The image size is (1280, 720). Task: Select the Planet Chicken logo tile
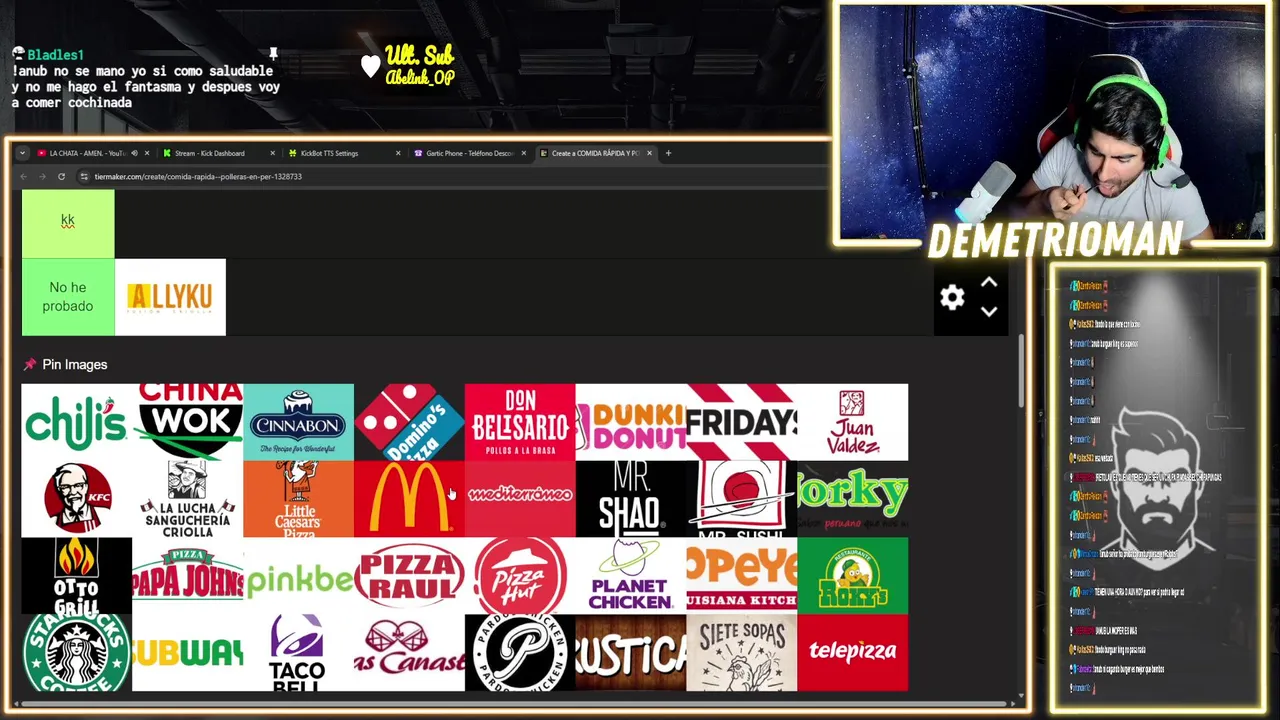pos(631,576)
